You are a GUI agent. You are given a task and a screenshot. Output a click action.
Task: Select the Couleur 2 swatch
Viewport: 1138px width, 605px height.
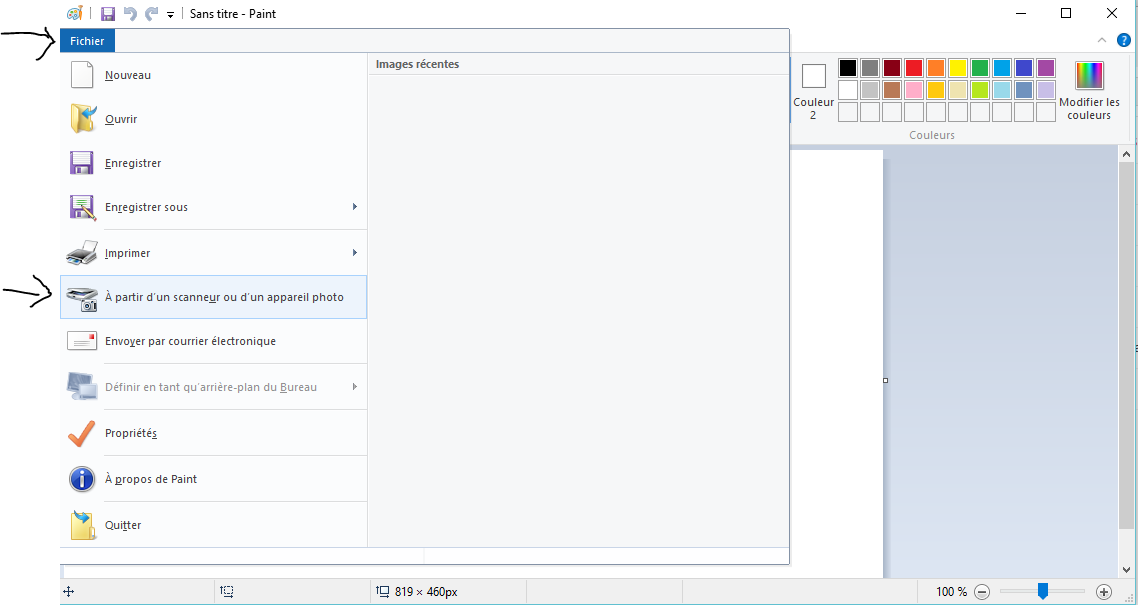pyautogui.click(x=814, y=93)
